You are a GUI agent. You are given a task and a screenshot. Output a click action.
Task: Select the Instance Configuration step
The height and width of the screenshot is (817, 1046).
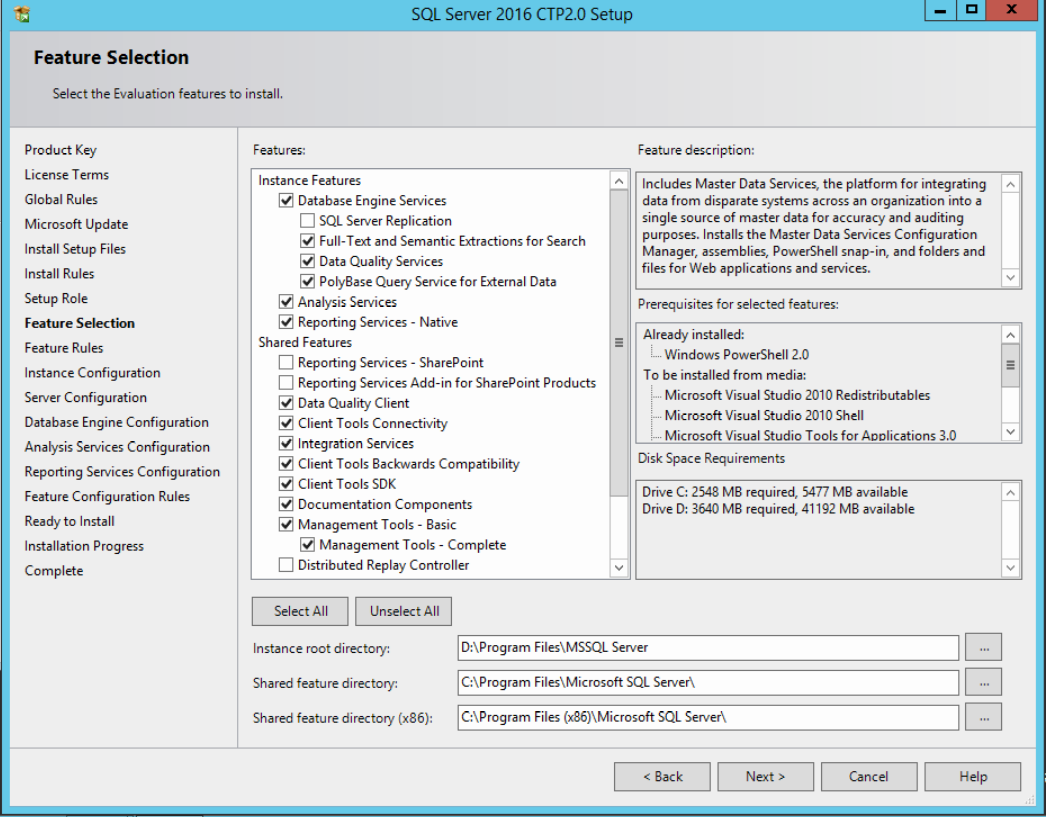93,373
